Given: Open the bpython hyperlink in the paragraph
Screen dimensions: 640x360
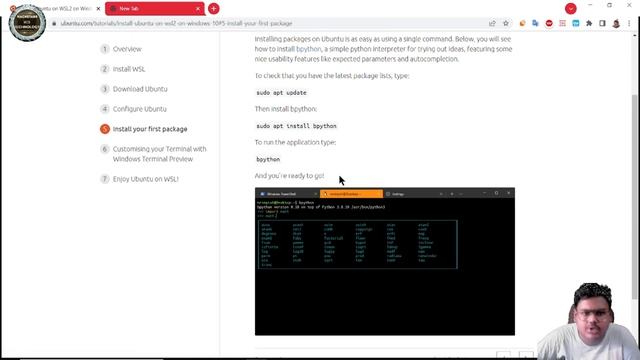Looking at the screenshot, I should point(309,49).
